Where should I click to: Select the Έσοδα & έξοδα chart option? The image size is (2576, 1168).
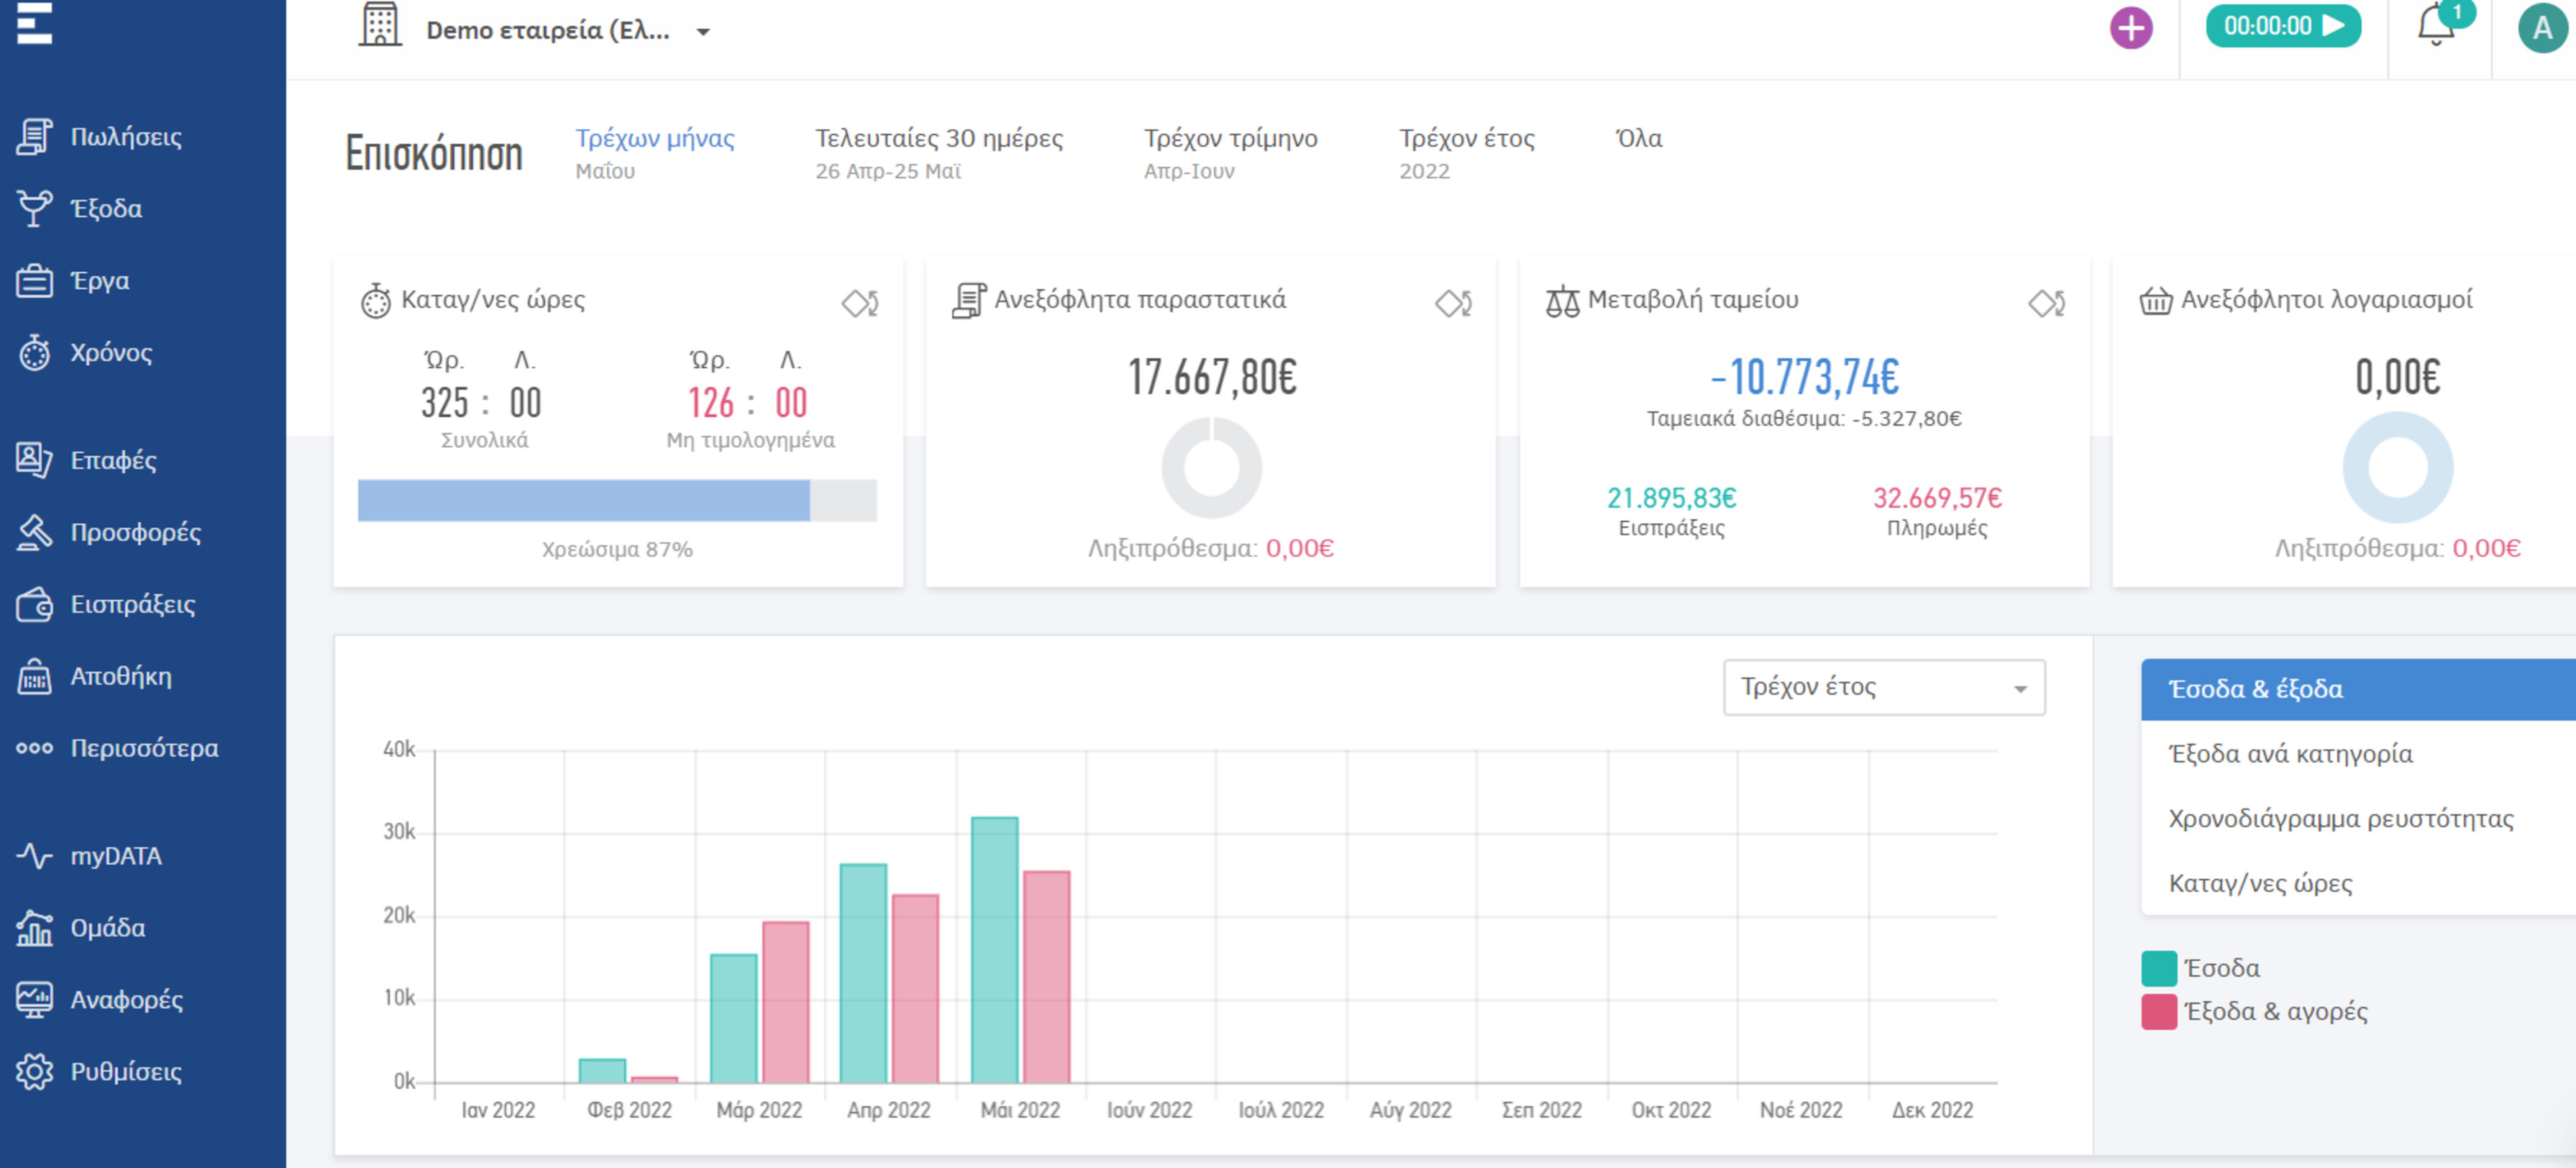[x=2358, y=689]
